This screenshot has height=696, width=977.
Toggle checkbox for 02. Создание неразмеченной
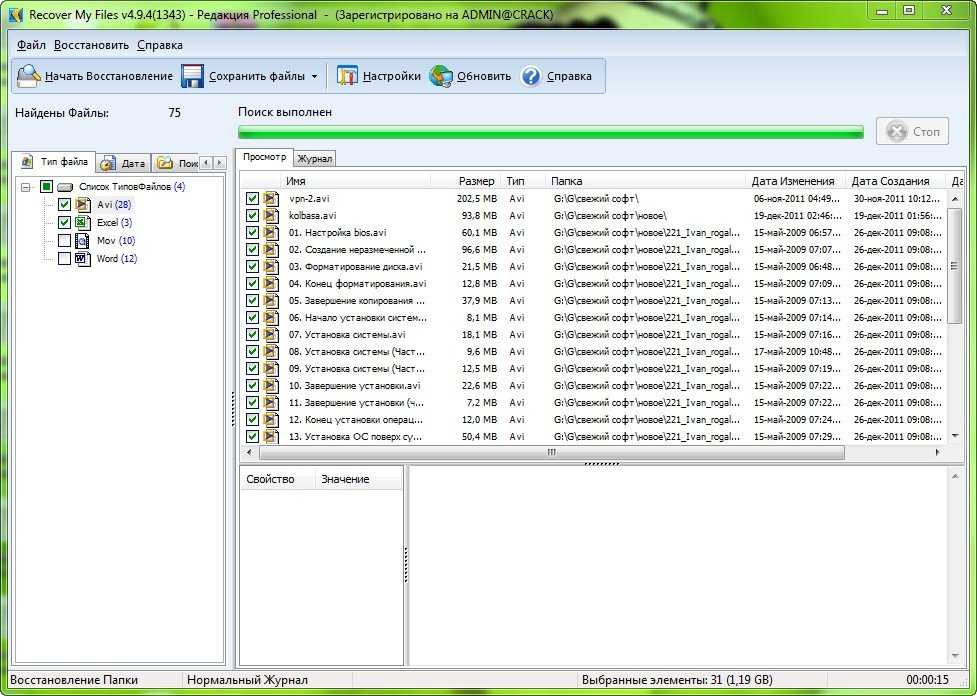252,250
